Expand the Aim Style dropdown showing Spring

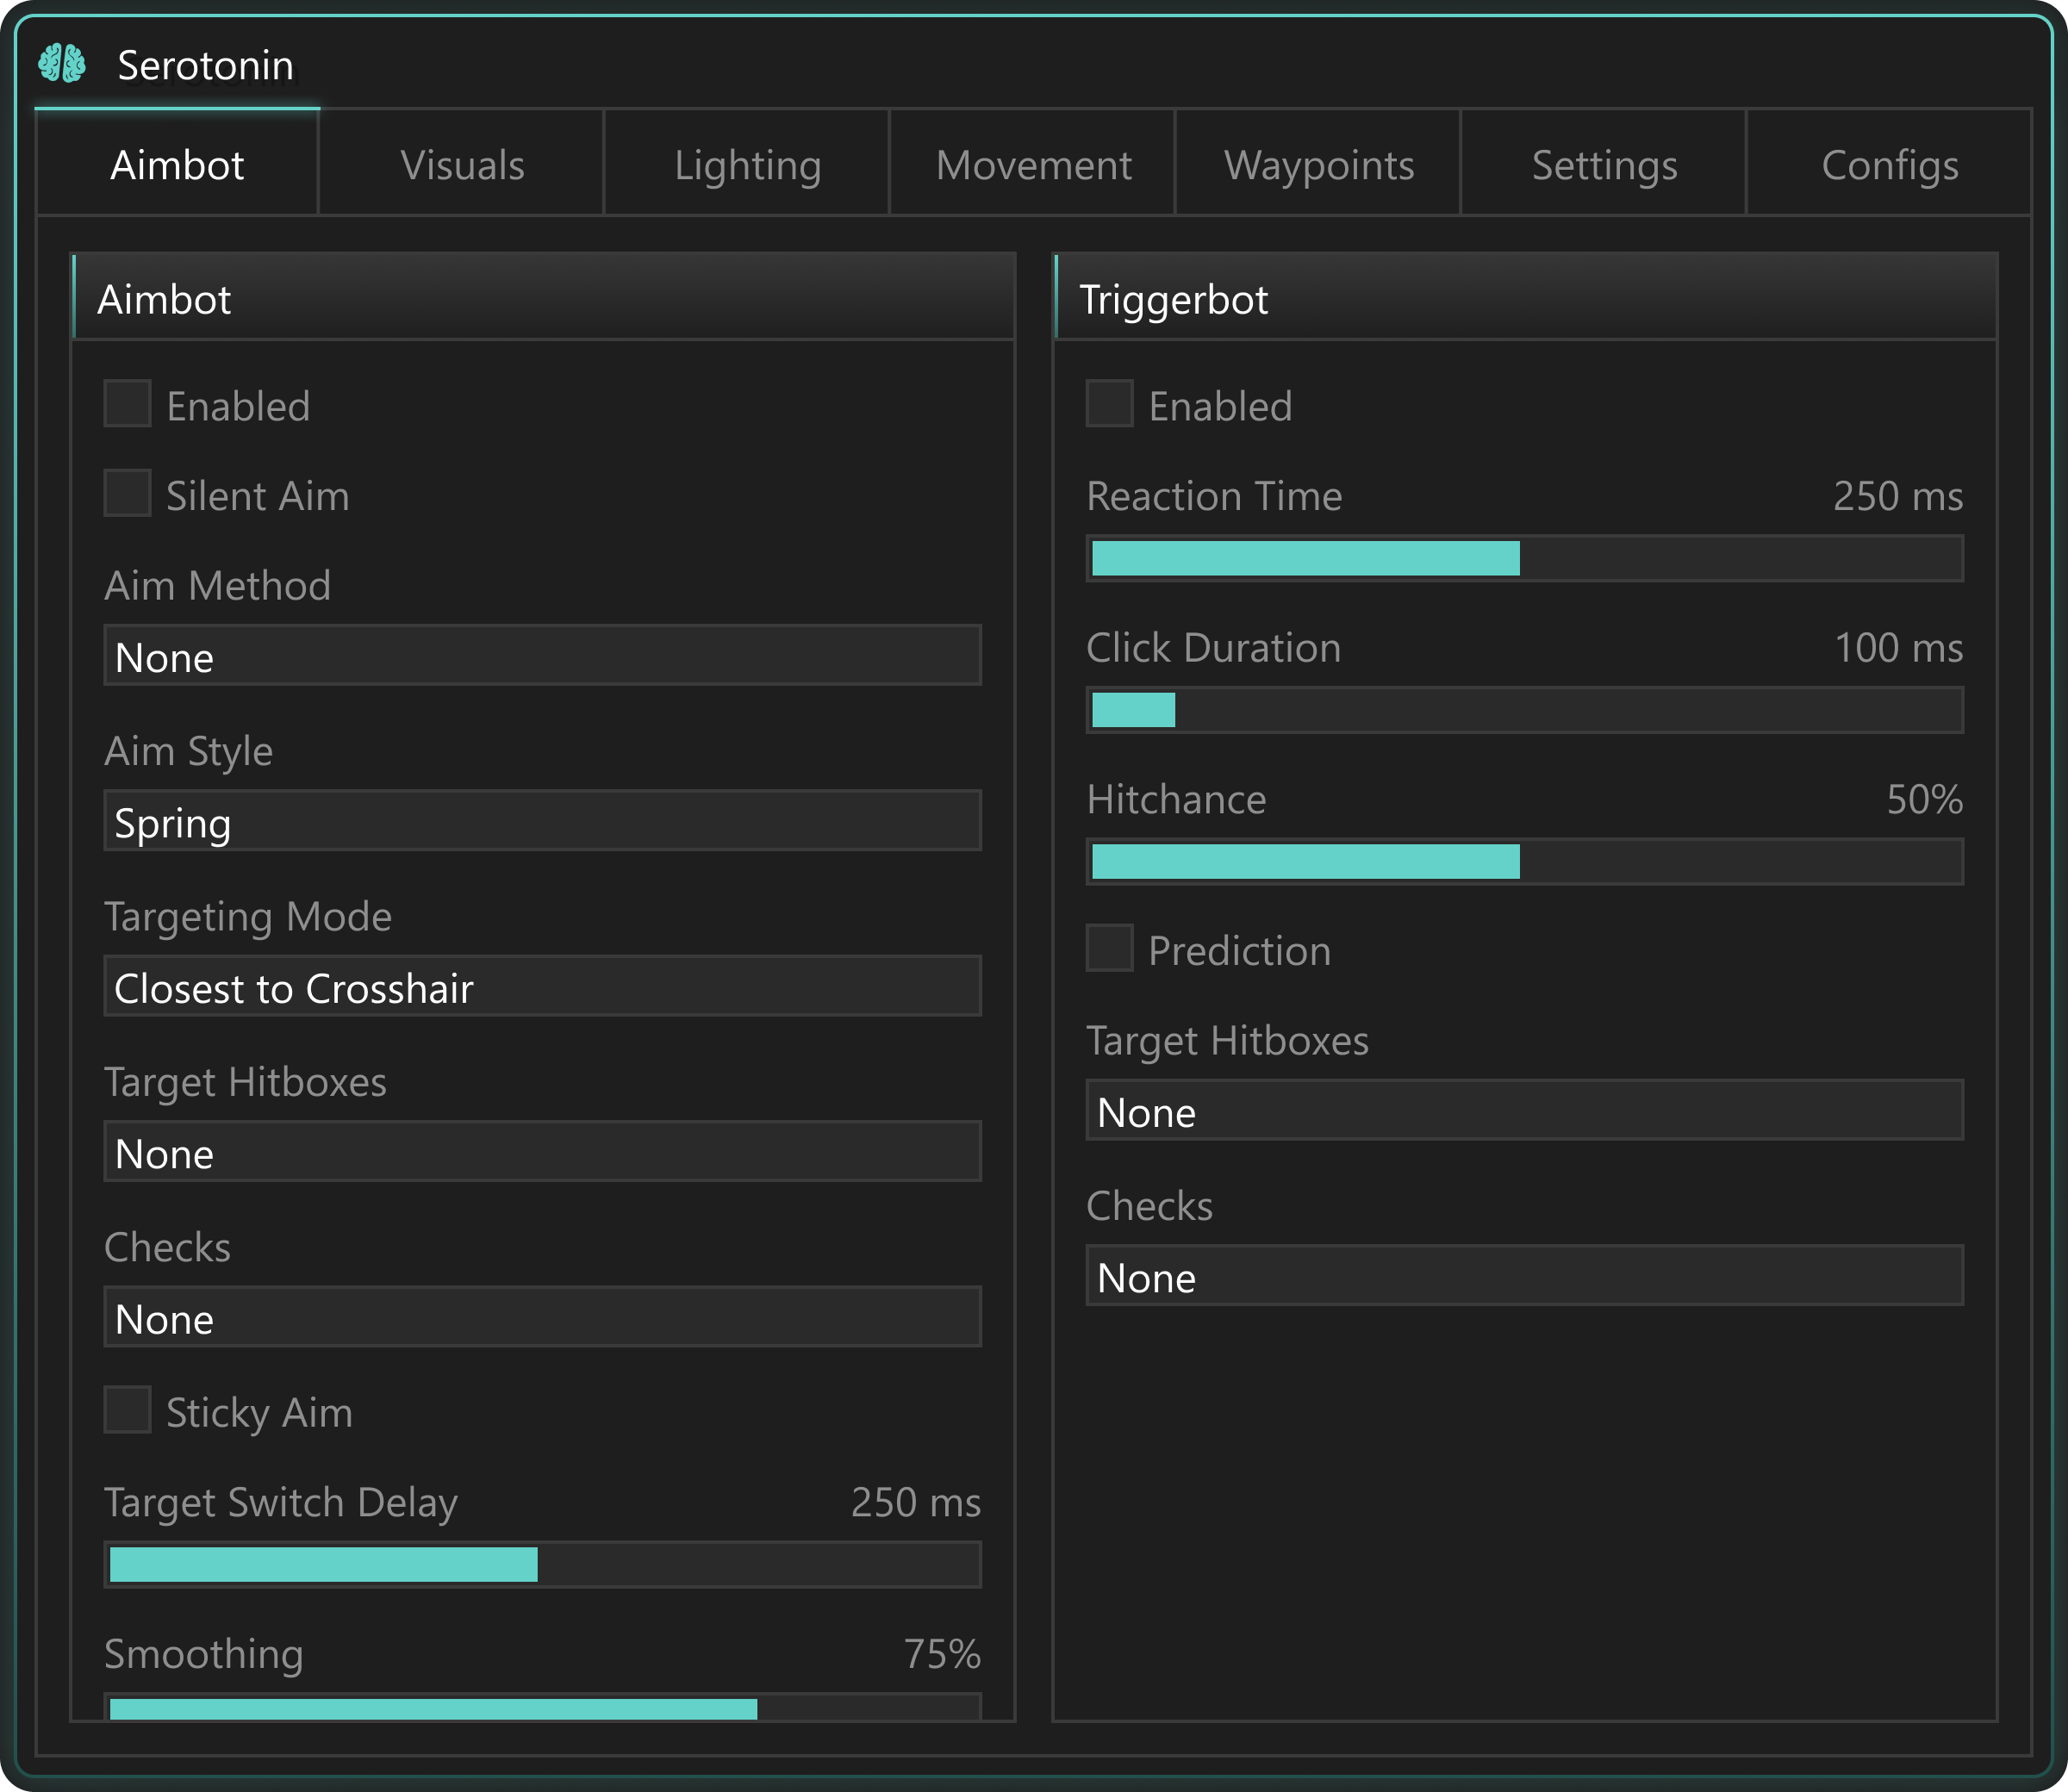[543, 821]
